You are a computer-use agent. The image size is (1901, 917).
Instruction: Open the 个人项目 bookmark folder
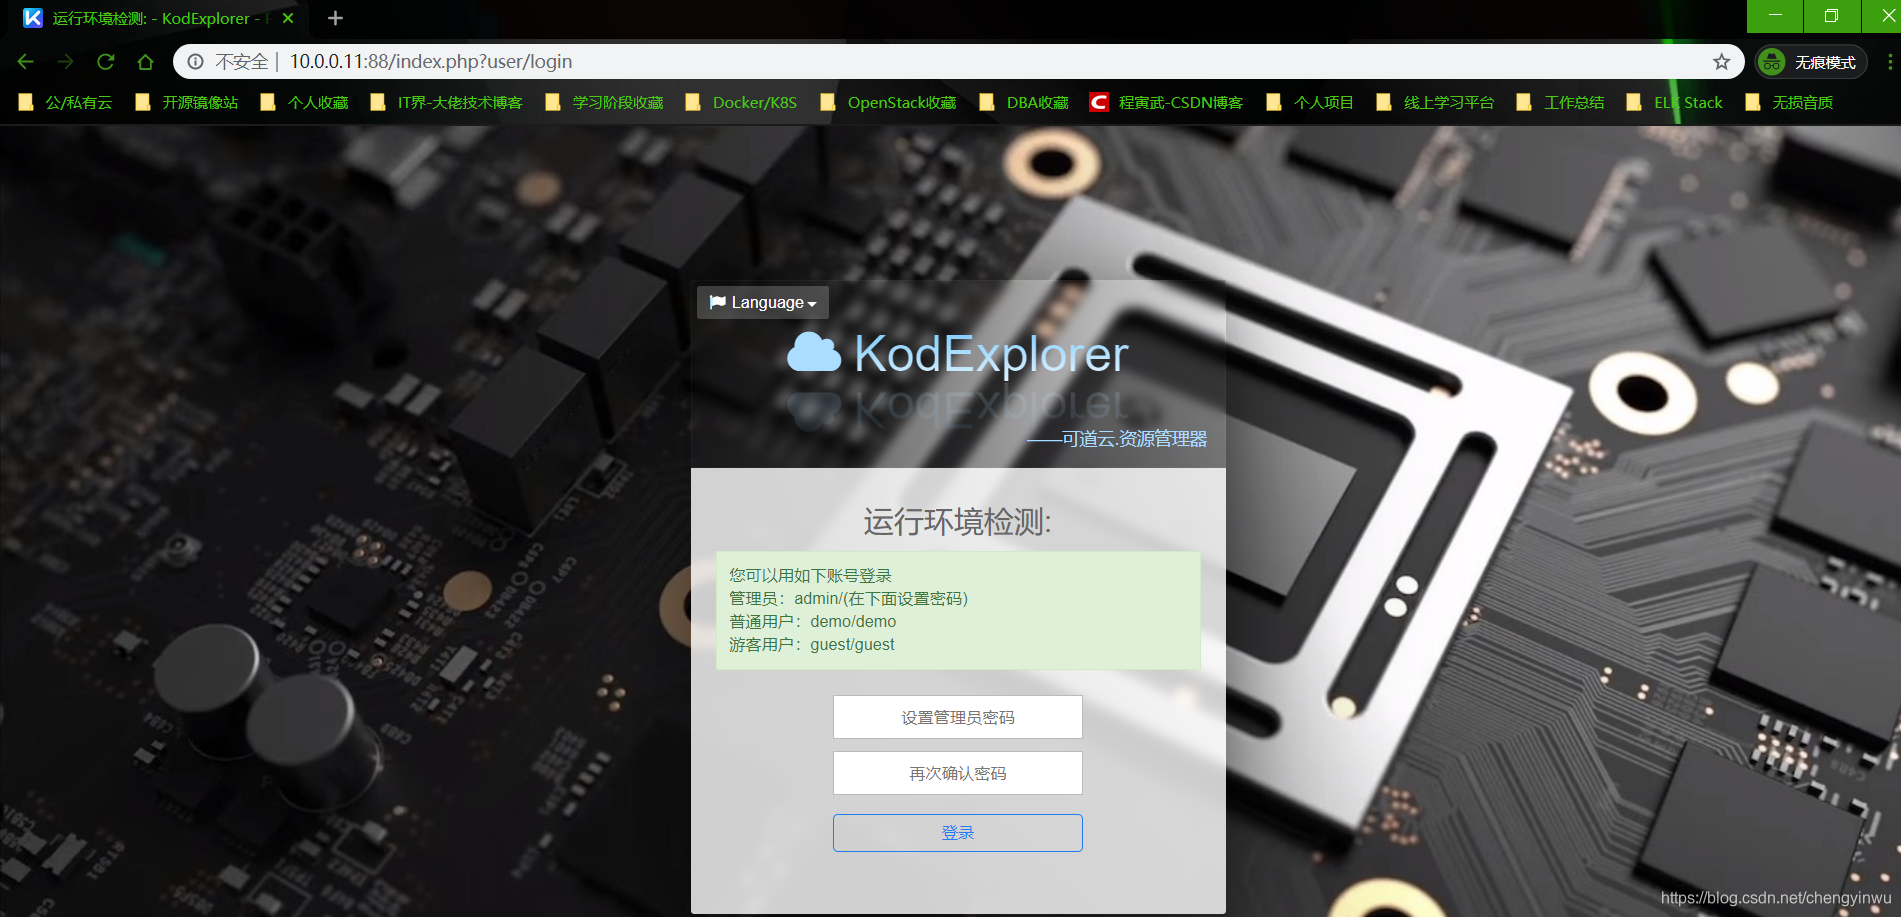coord(1310,102)
